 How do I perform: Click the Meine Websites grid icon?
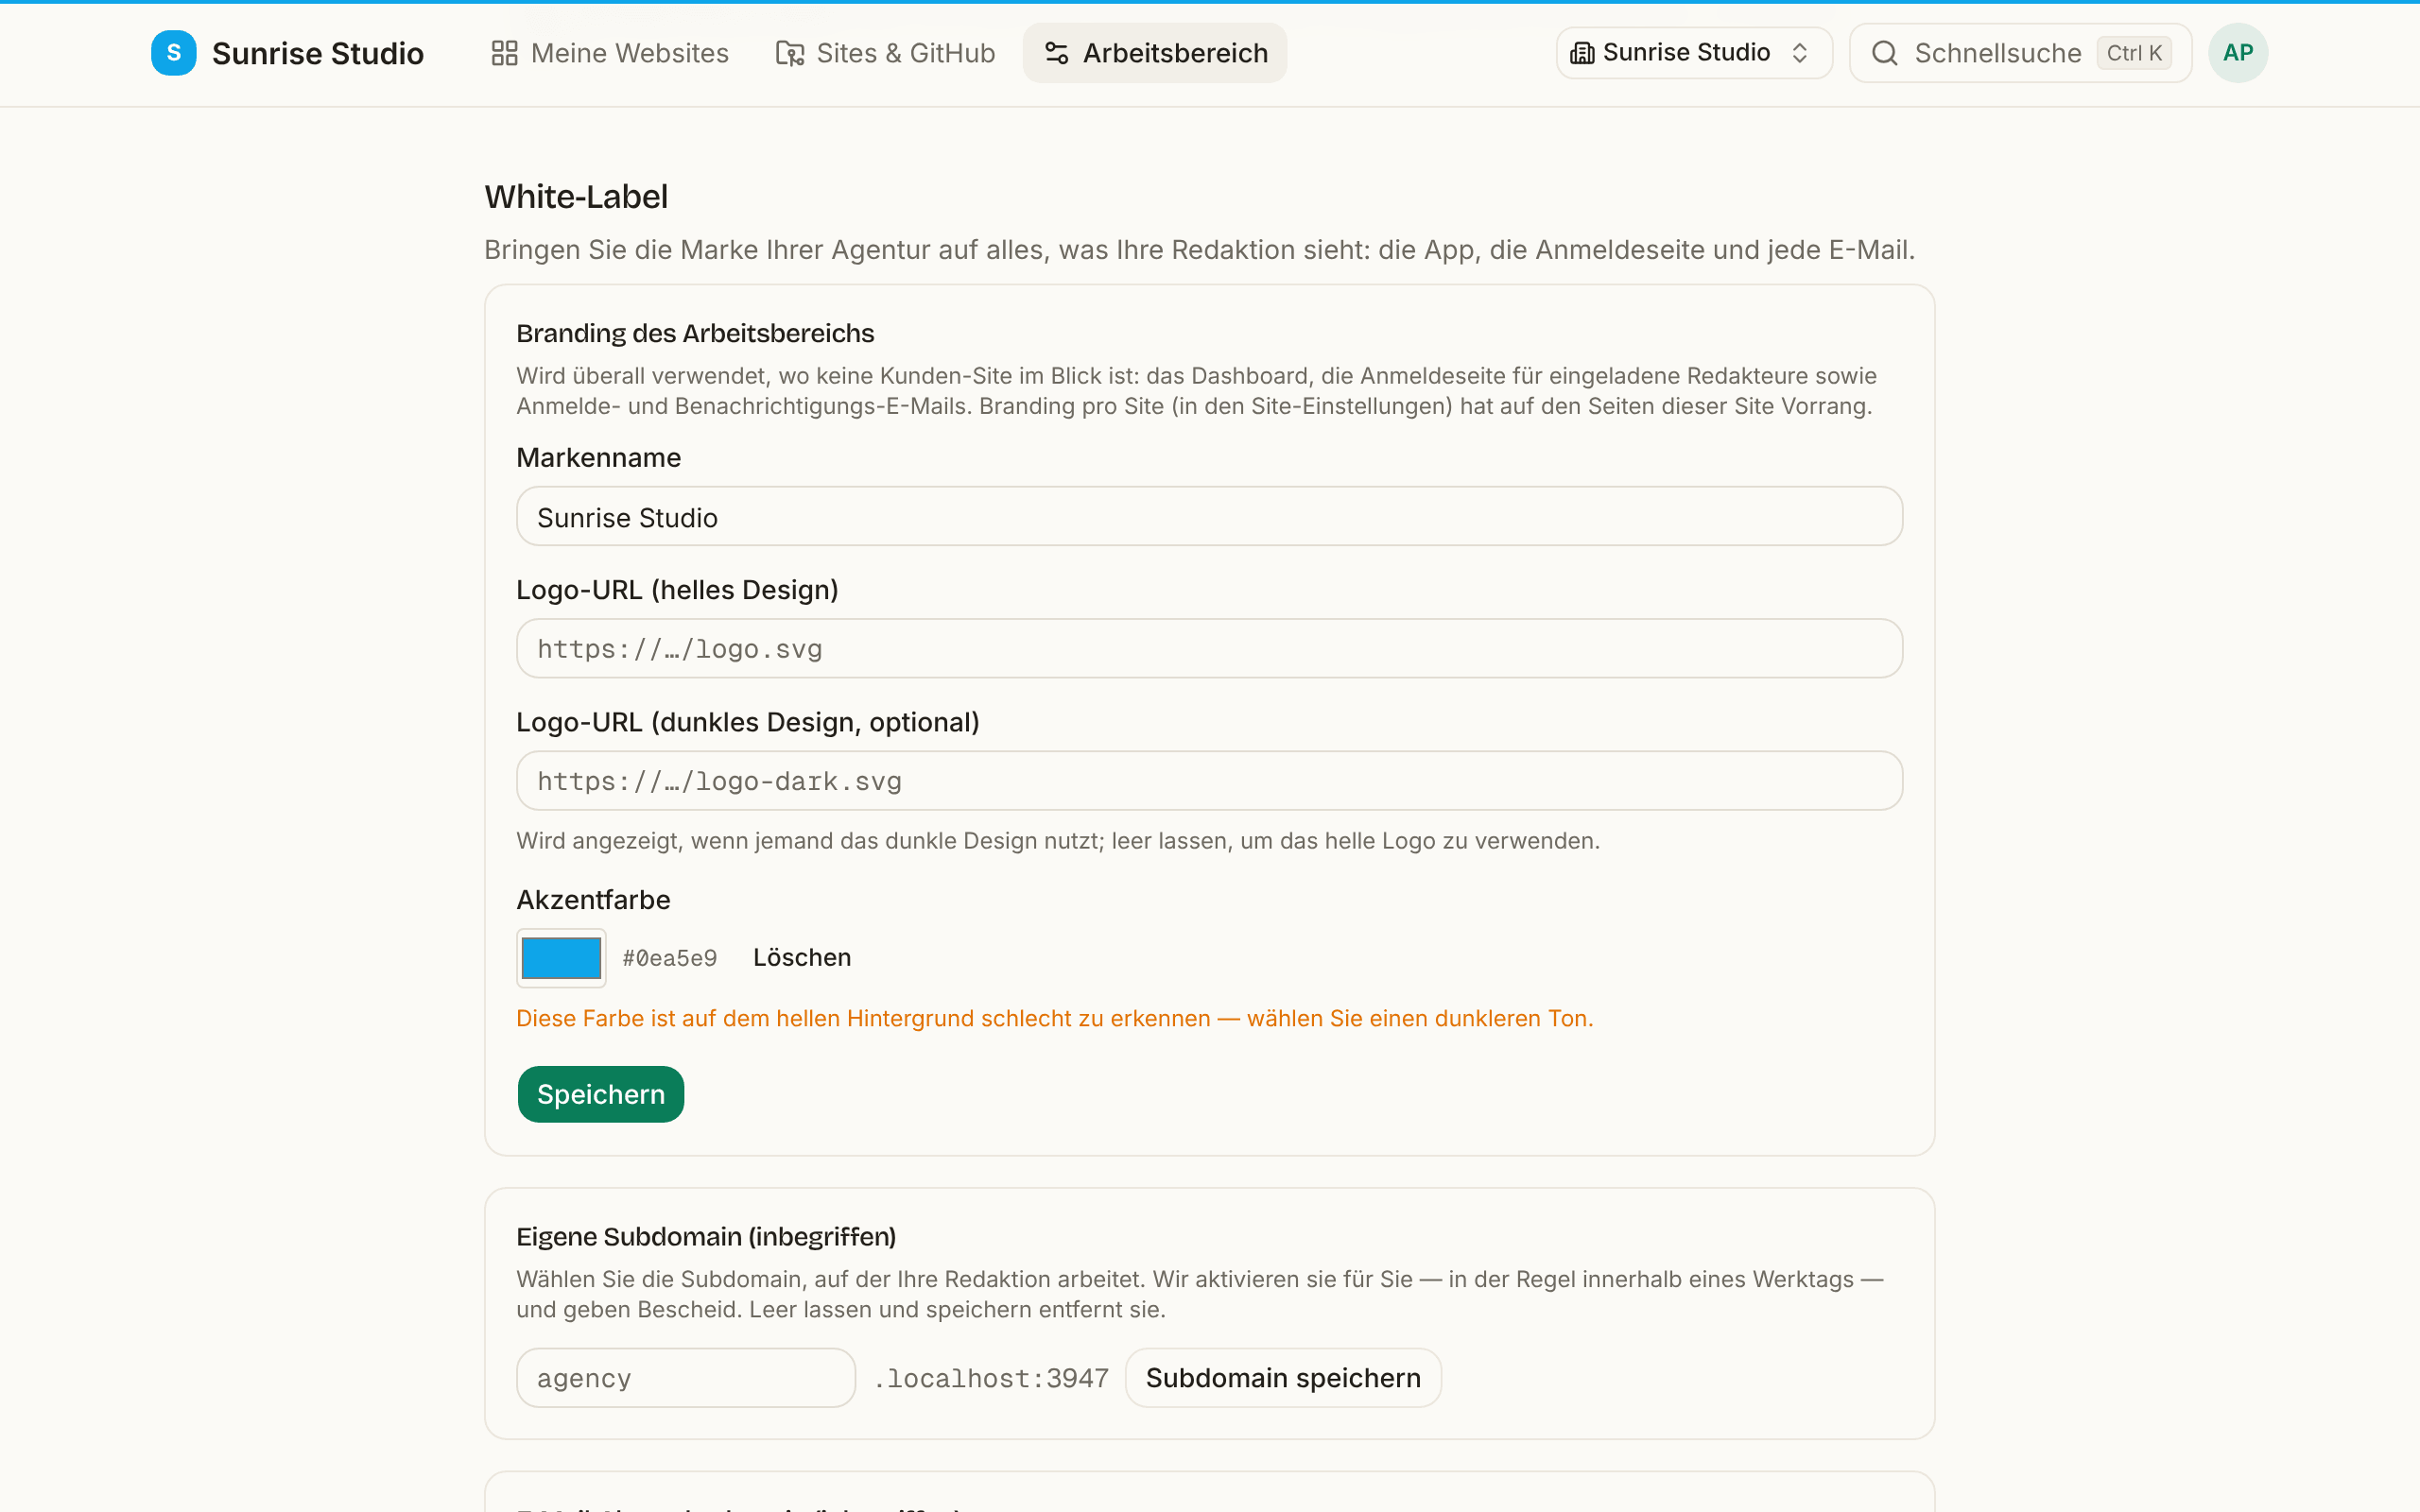coord(505,53)
